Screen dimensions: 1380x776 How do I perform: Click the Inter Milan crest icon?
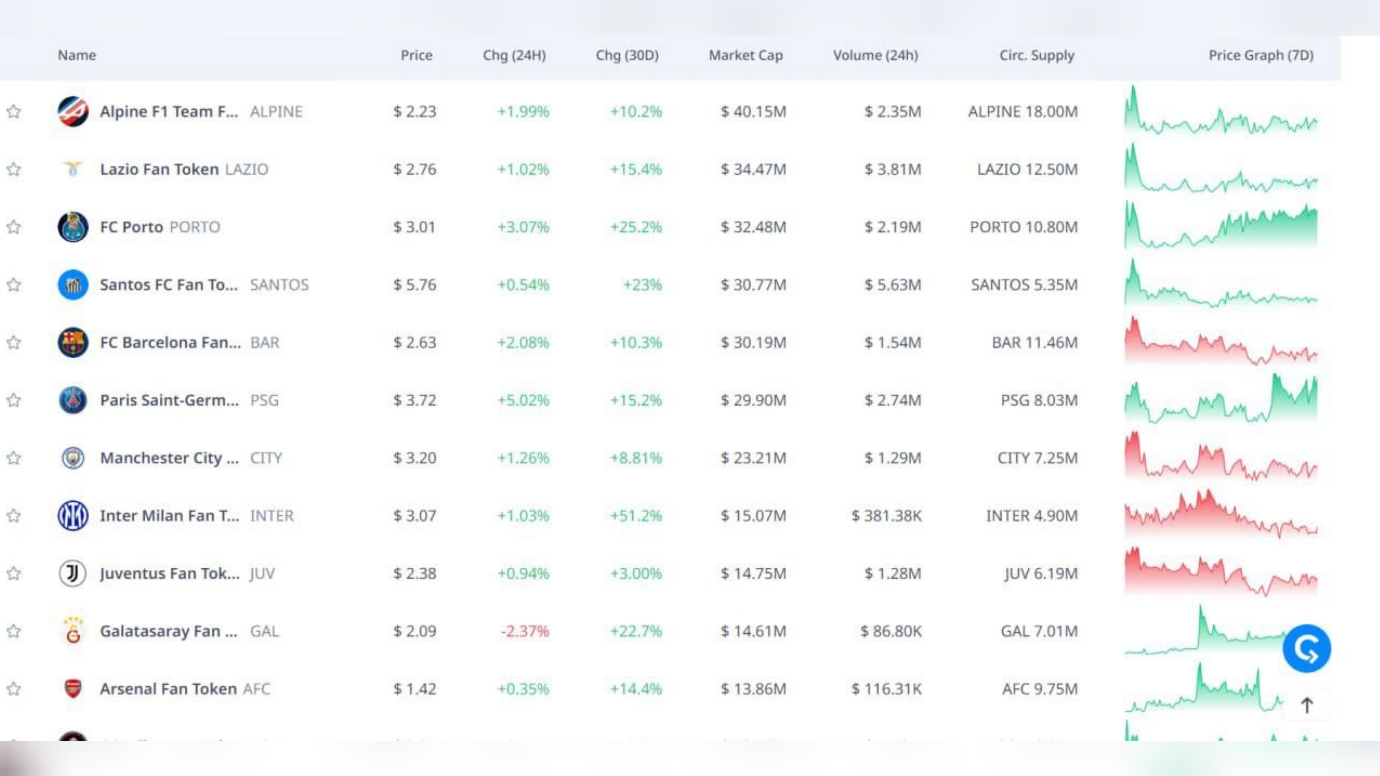click(x=73, y=516)
